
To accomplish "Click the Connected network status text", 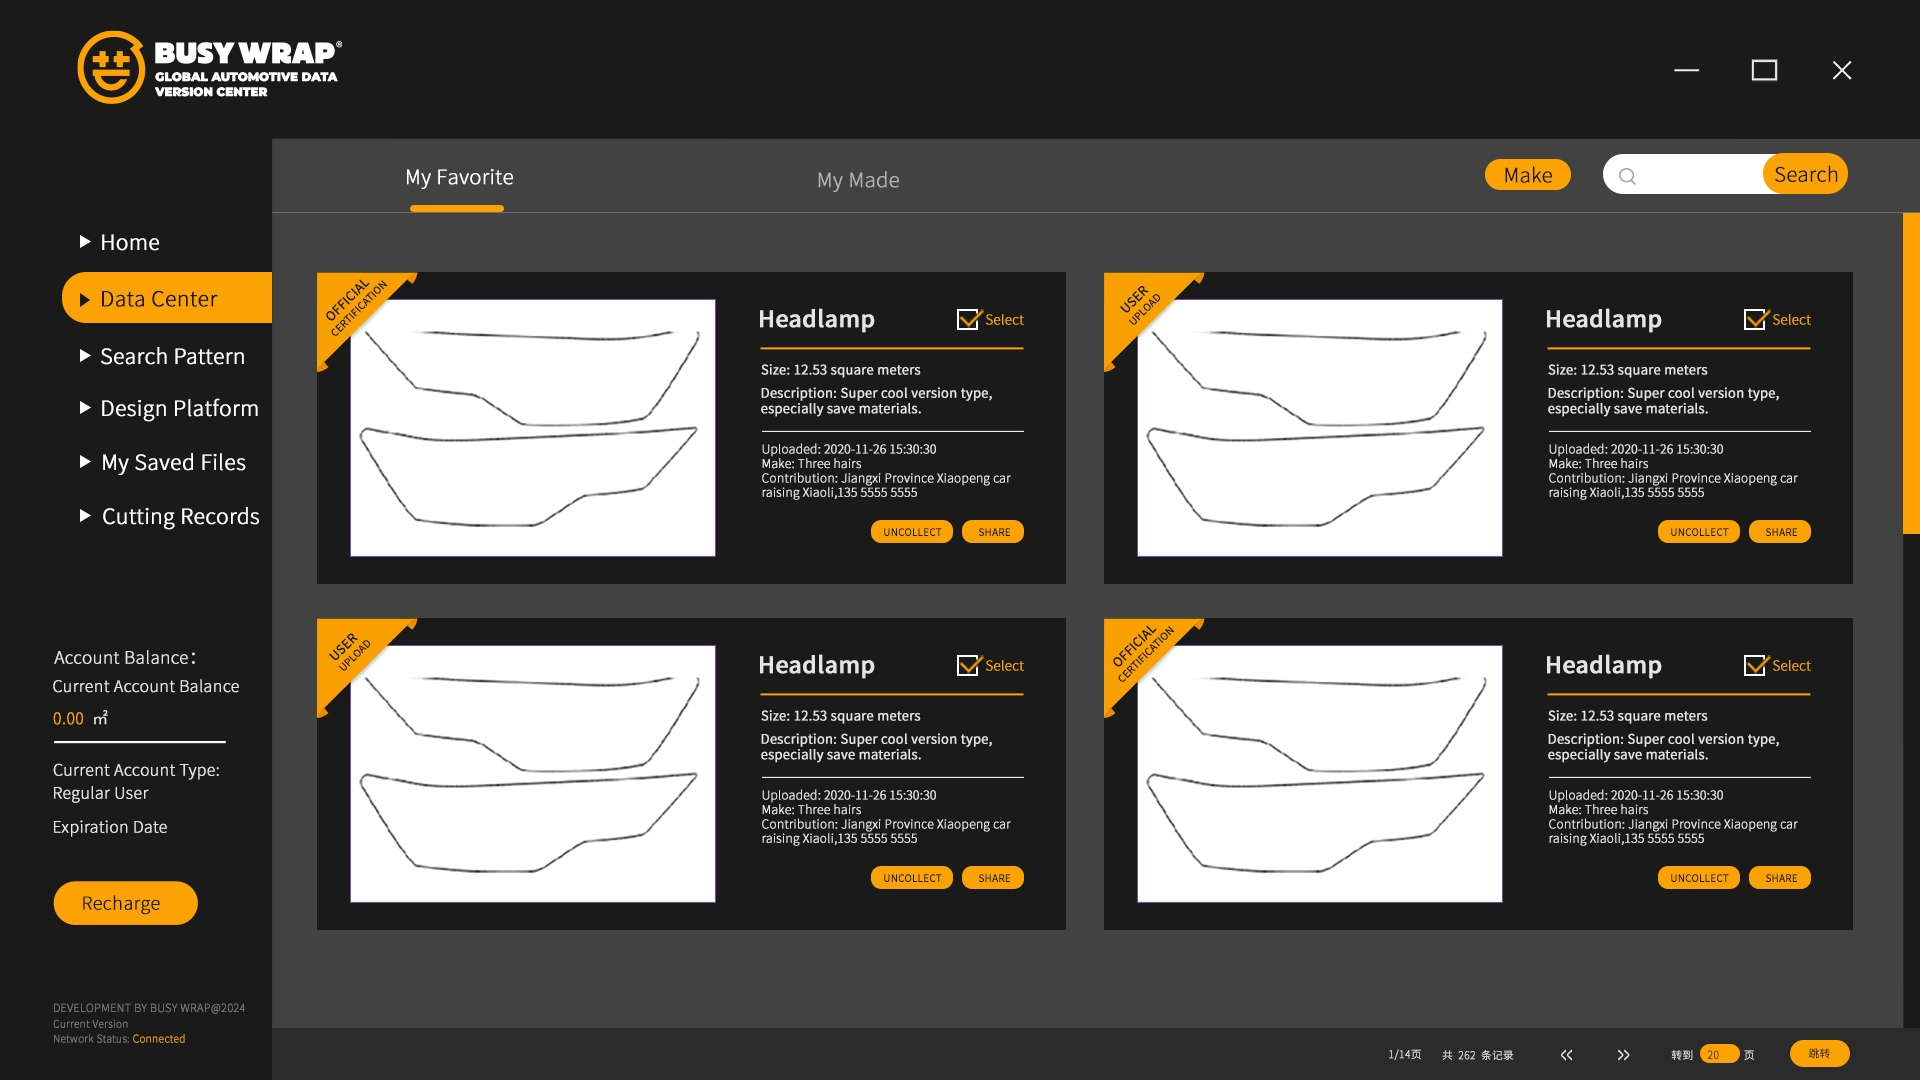I will tap(159, 1039).
